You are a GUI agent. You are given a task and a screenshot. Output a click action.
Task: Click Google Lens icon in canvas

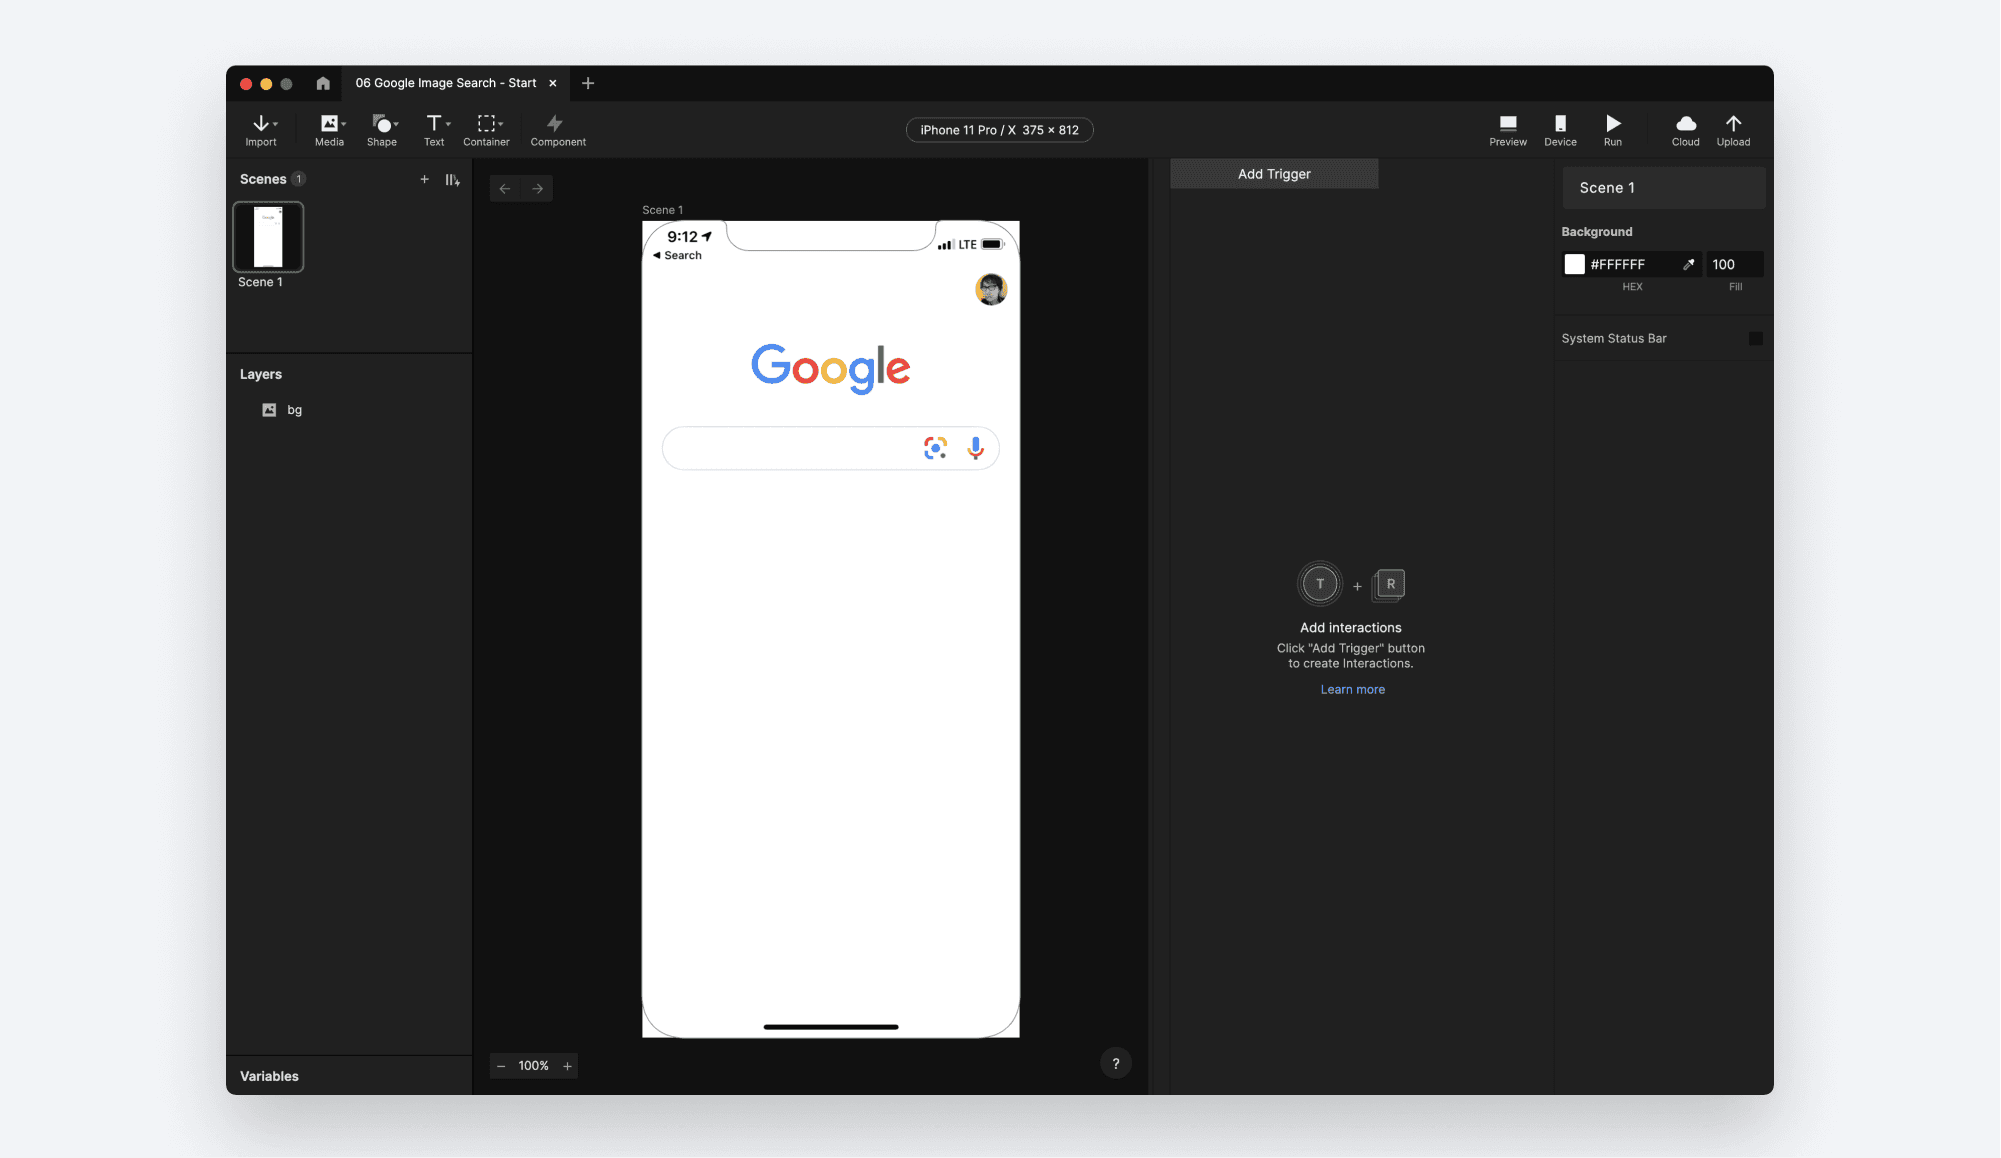[935, 448]
